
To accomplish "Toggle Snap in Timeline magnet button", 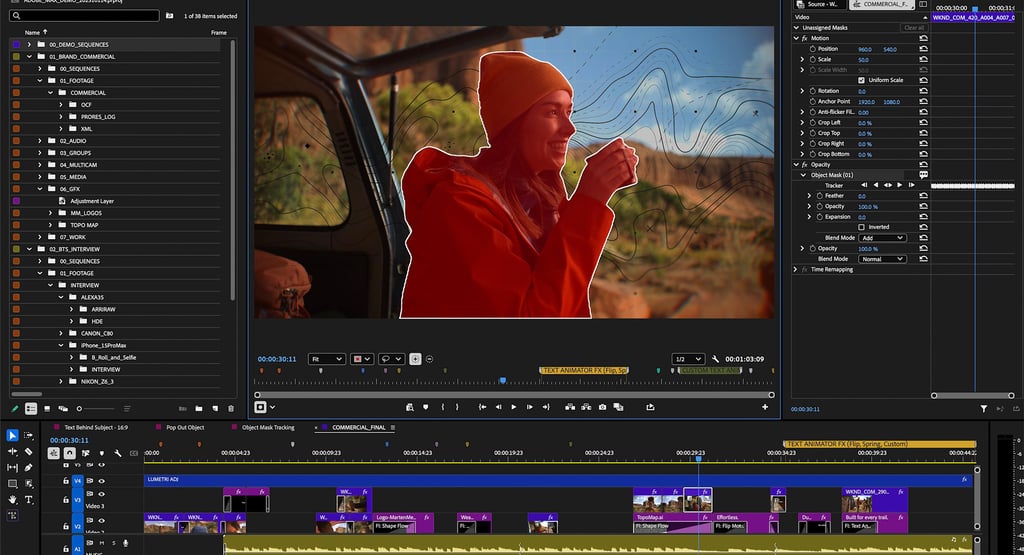I will (x=70, y=453).
